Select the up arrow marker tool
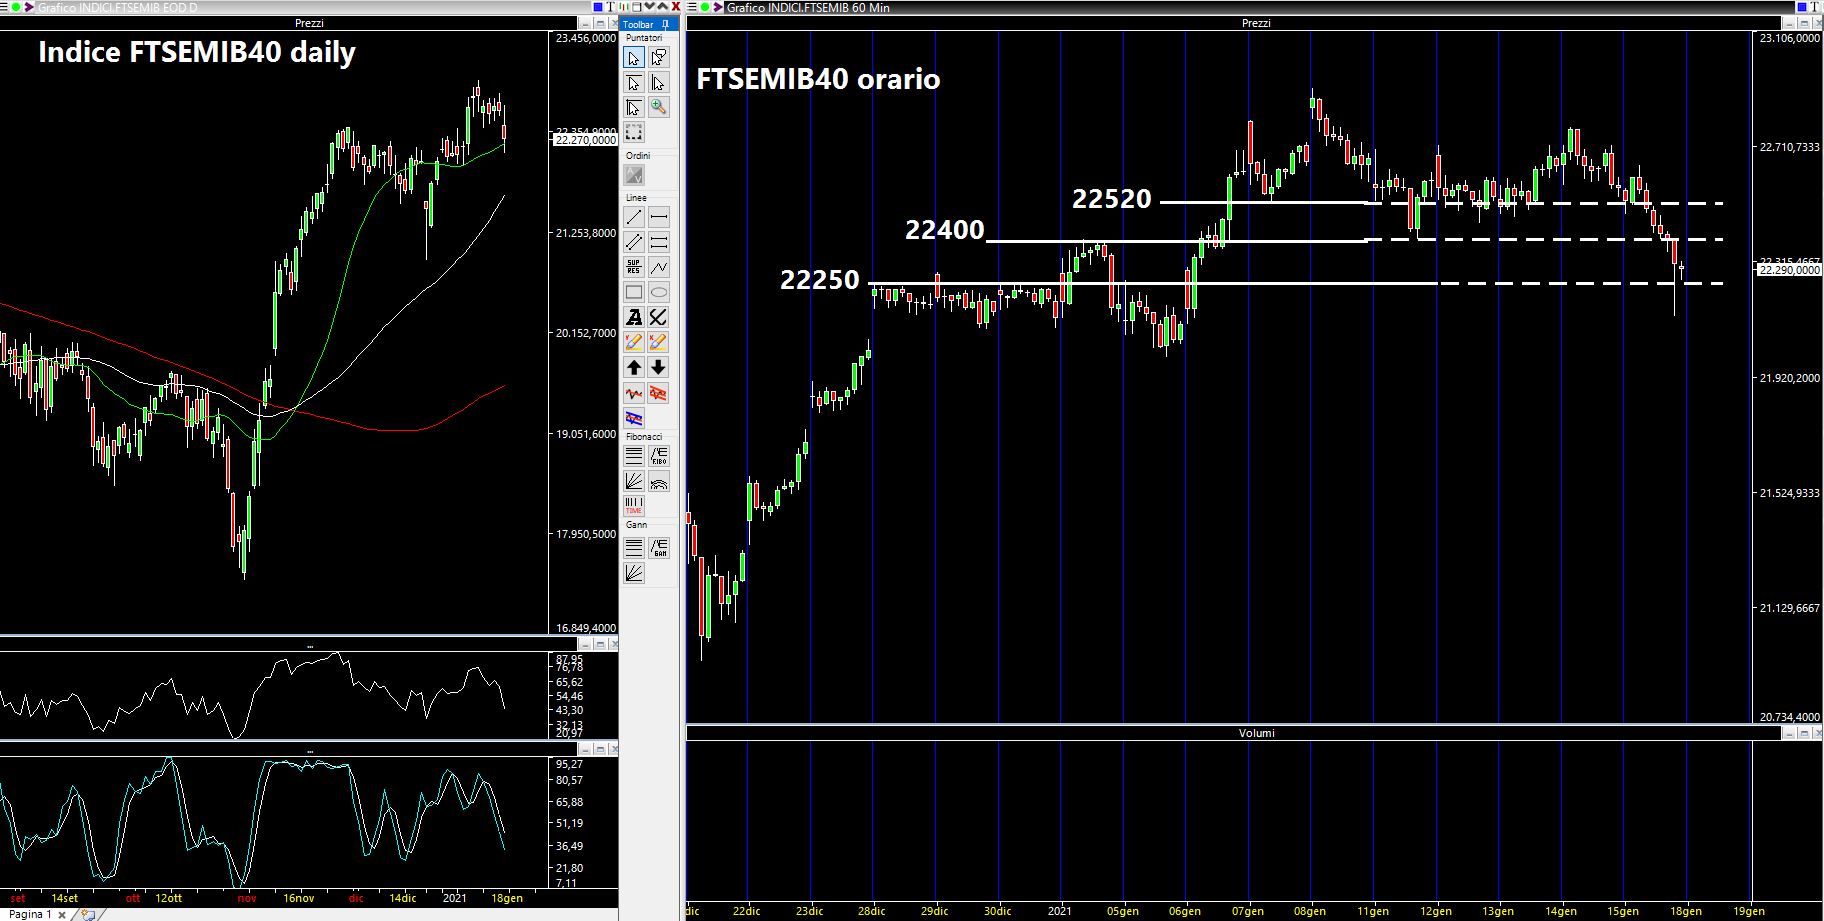Image resolution: width=1824 pixels, height=921 pixels. pos(634,367)
